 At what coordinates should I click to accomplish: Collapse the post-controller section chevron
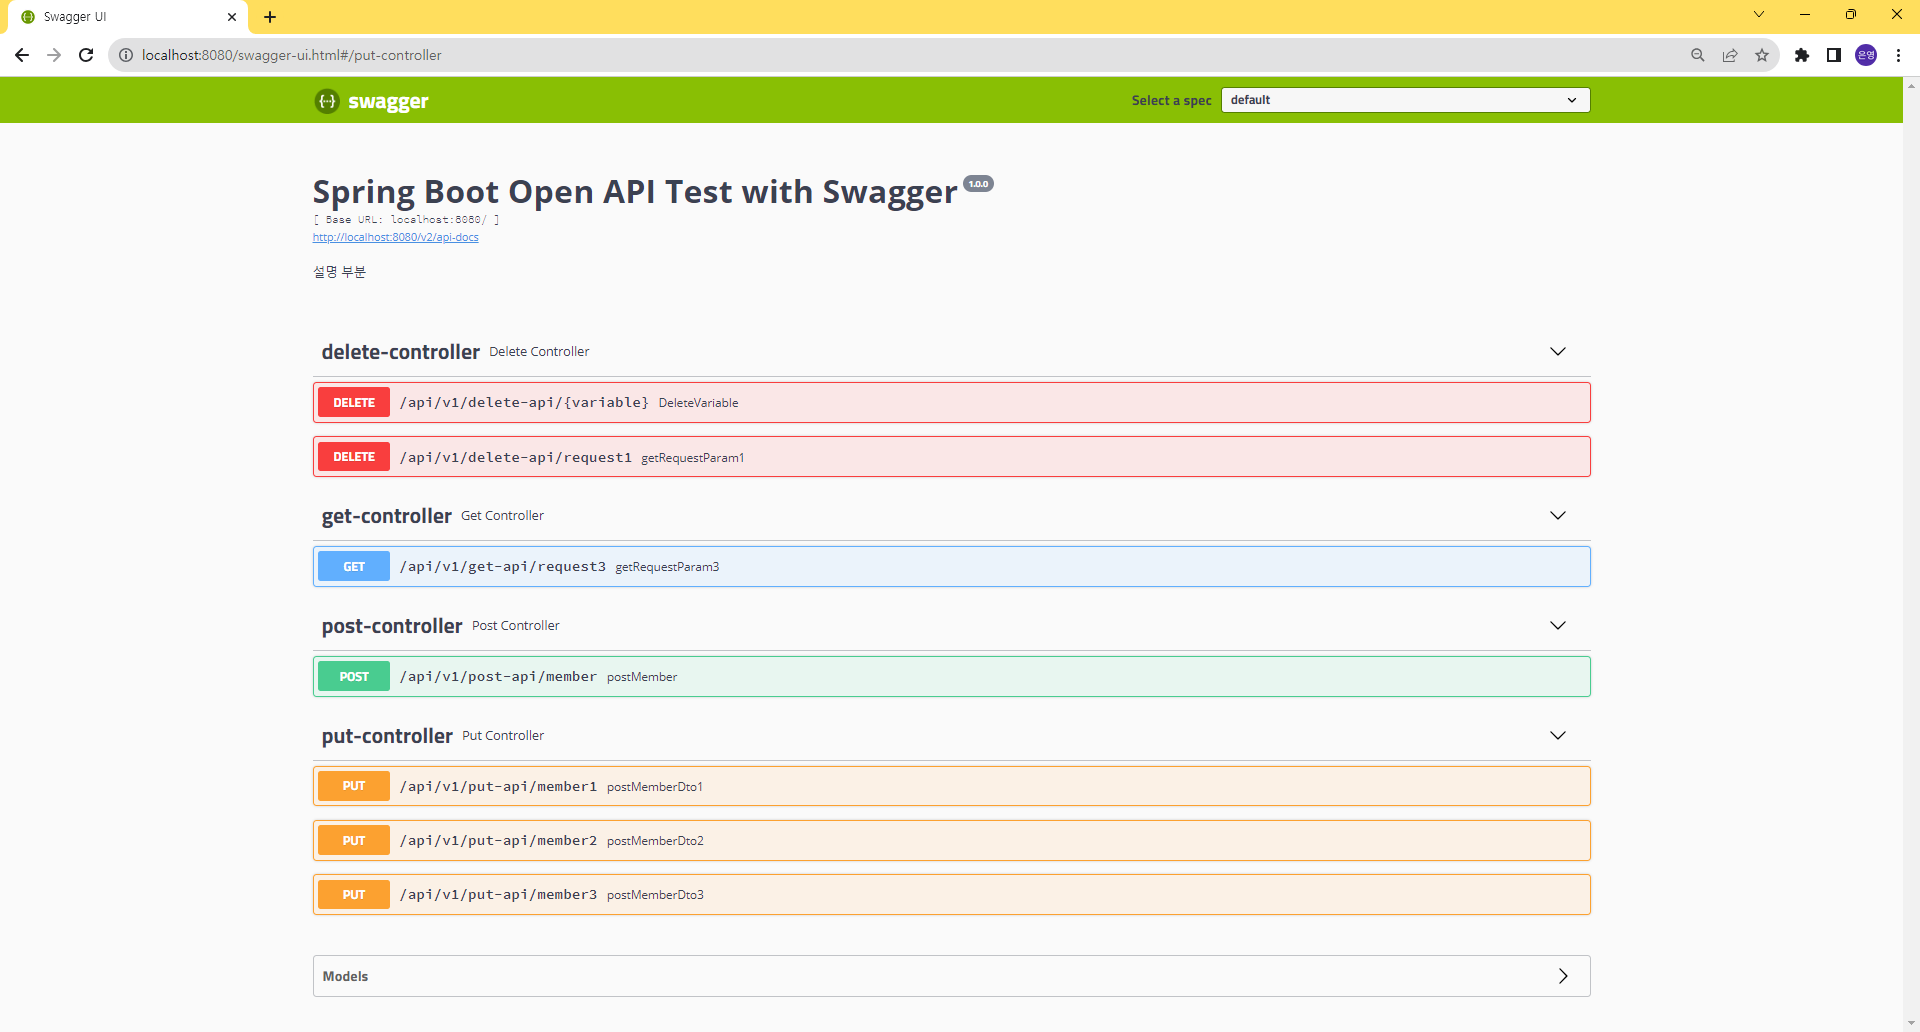click(1557, 625)
